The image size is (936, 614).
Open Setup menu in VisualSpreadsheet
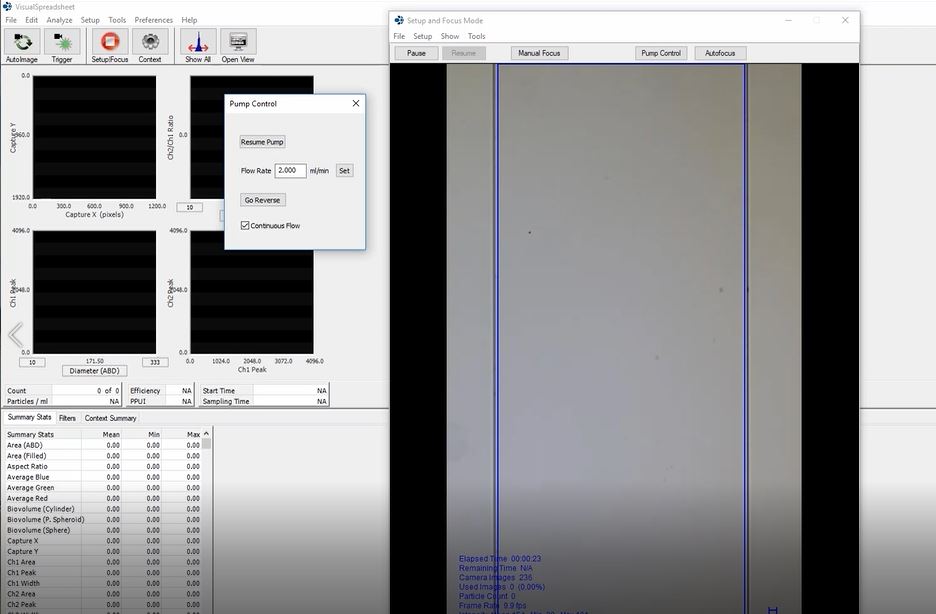(90, 20)
